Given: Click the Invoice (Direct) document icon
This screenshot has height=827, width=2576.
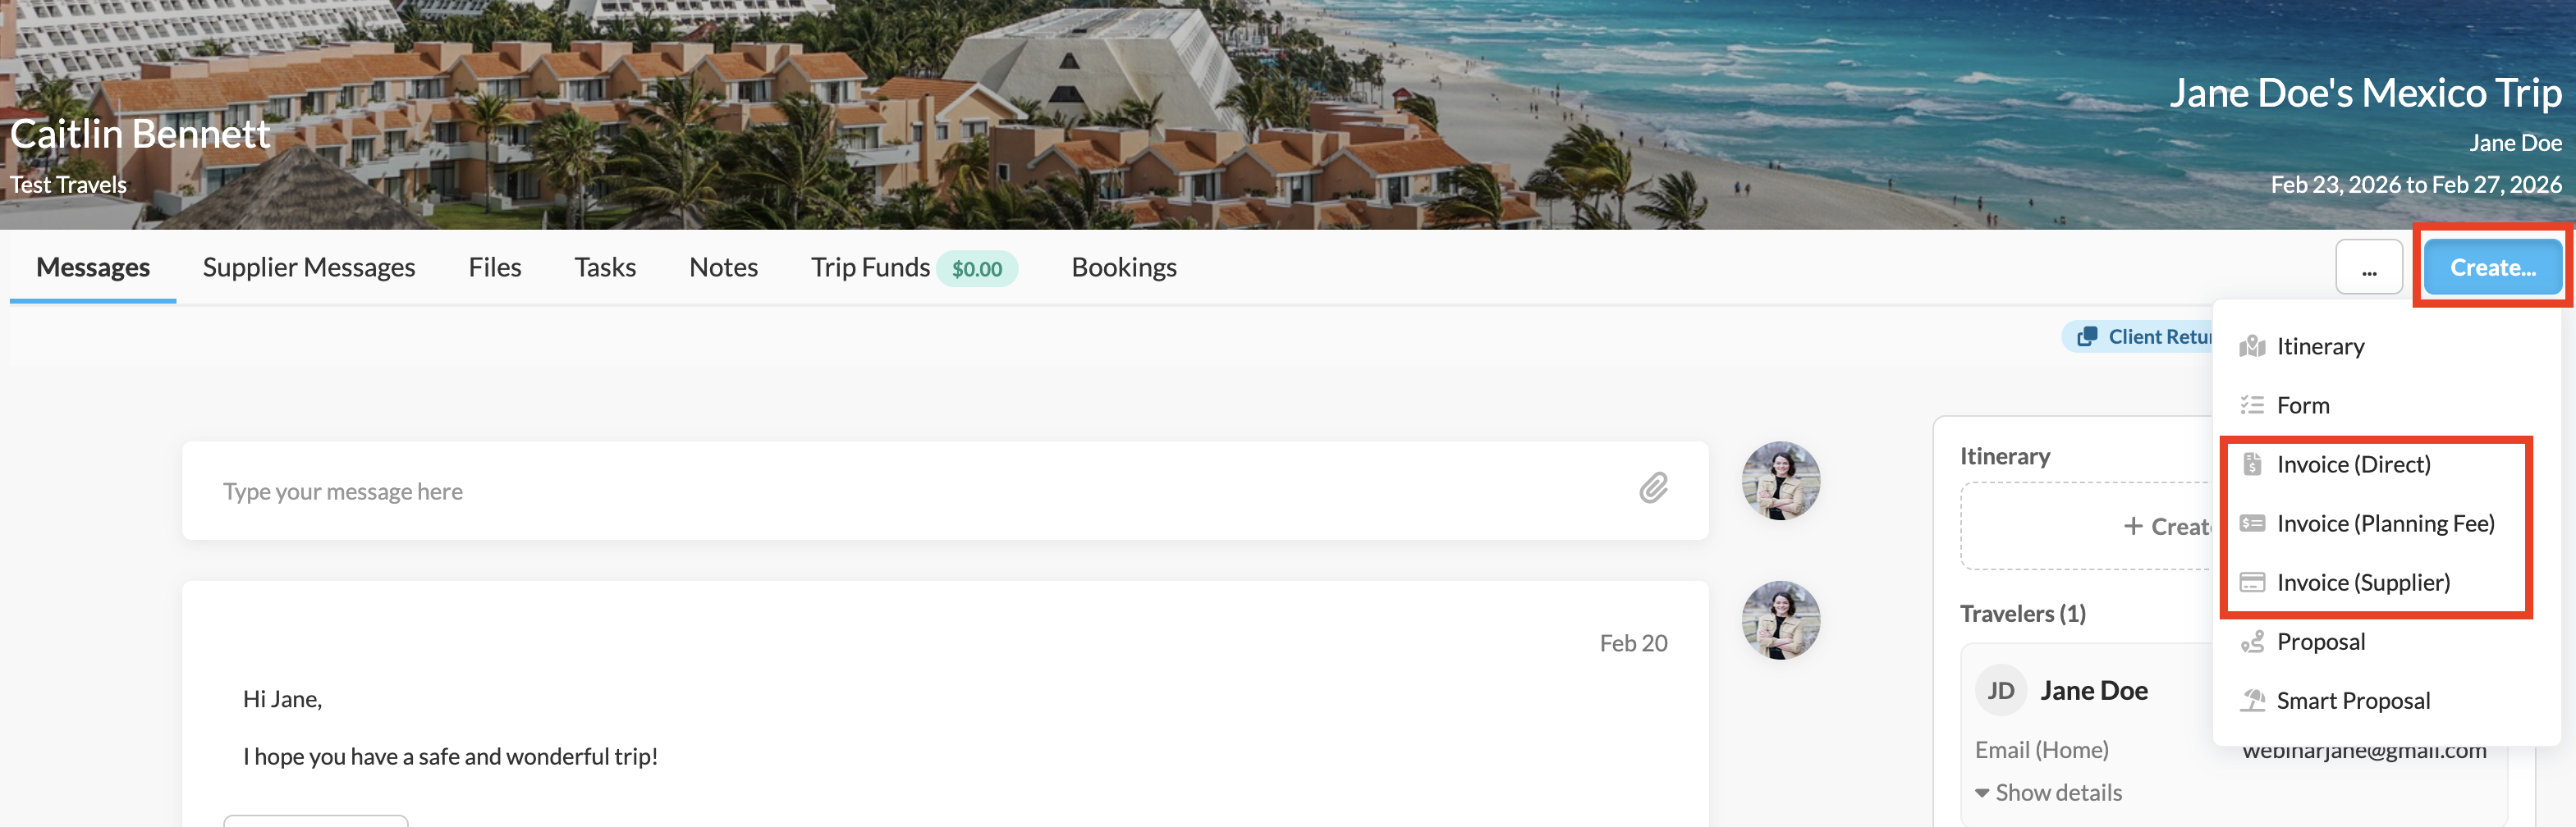Looking at the screenshot, I should coord(2252,464).
